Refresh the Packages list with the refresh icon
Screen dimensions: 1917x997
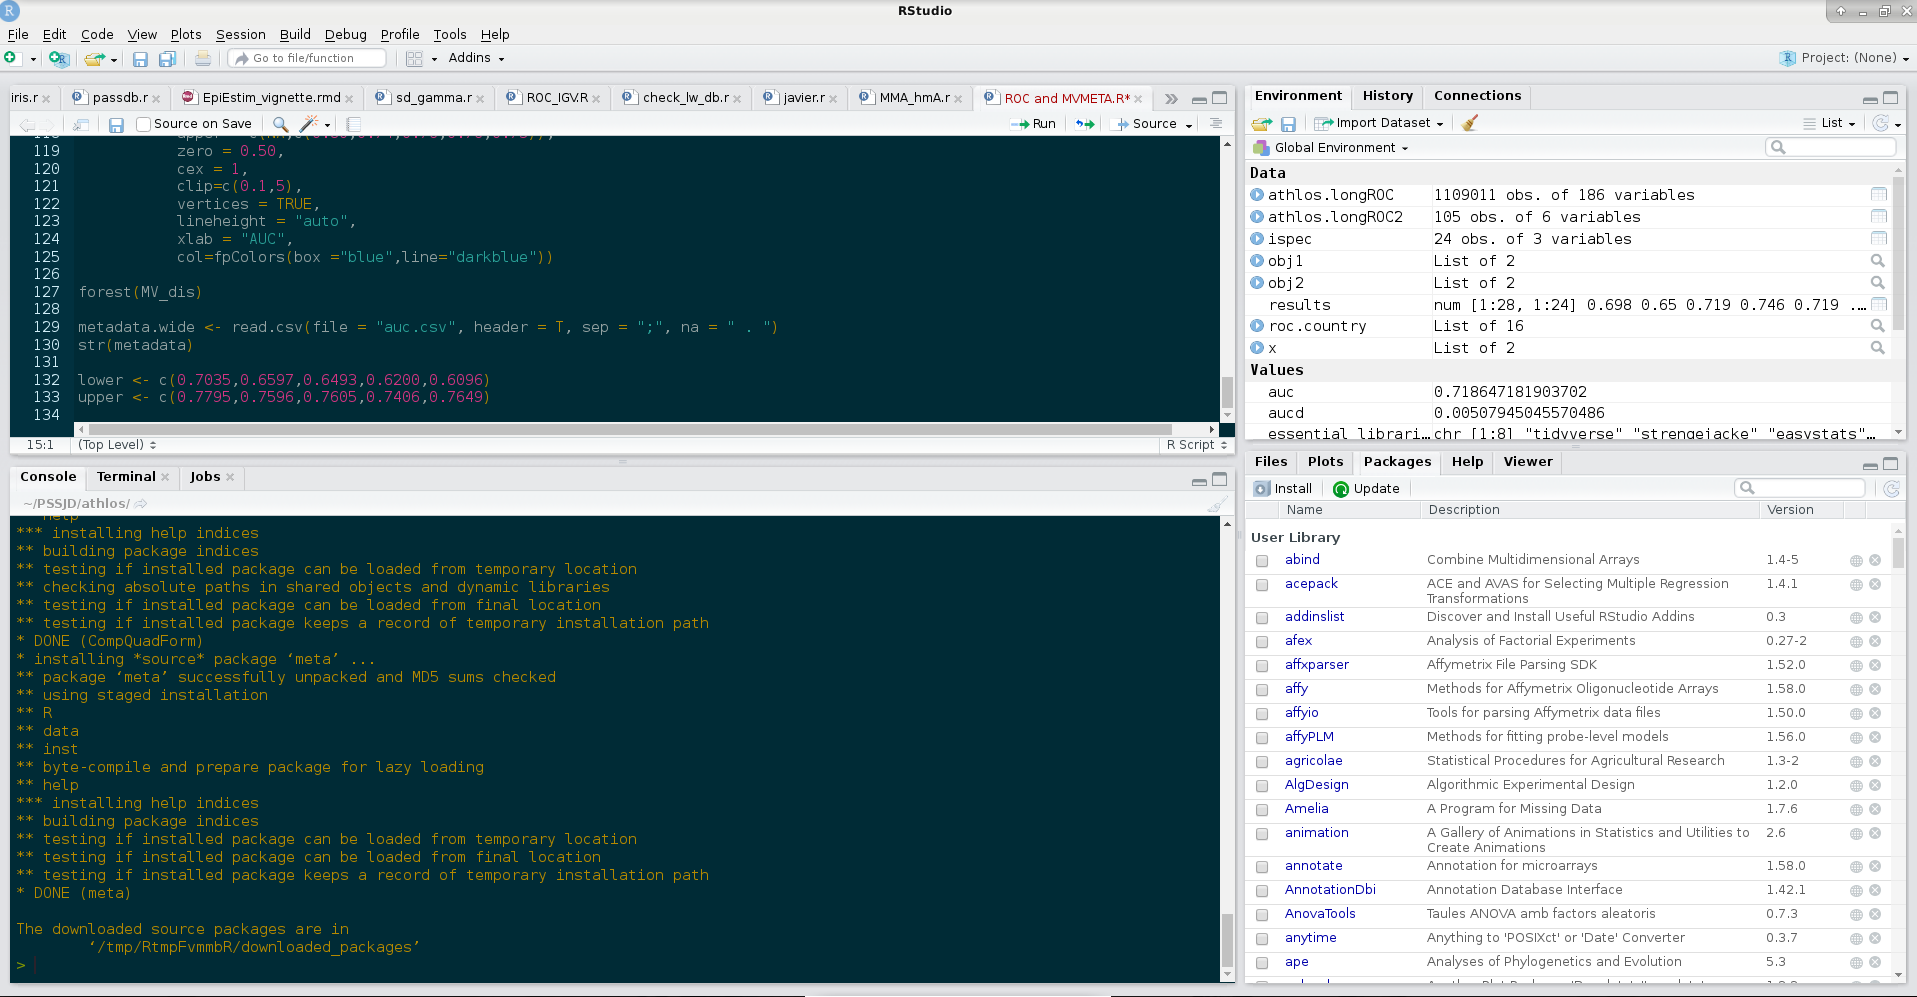tap(1890, 489)
